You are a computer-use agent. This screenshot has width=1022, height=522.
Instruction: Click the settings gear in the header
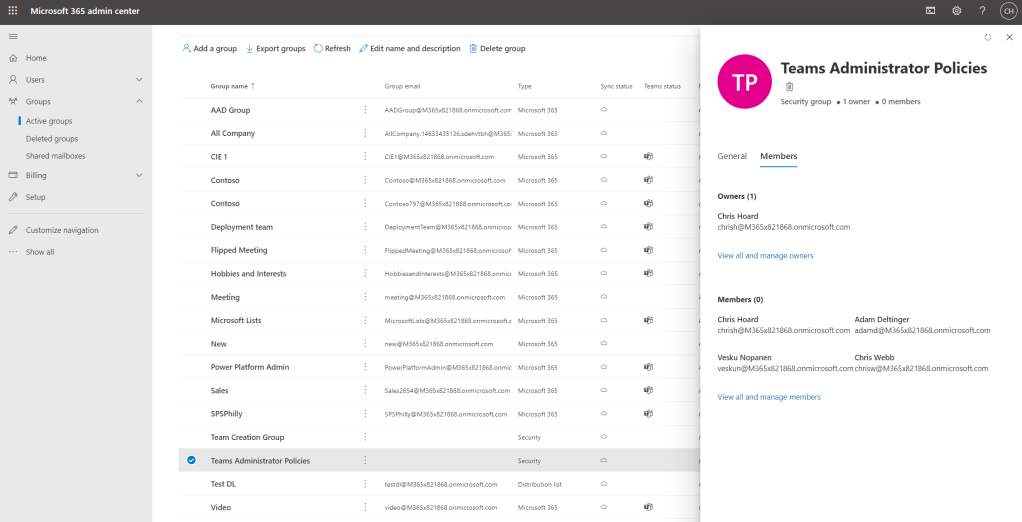pos(956,11)
